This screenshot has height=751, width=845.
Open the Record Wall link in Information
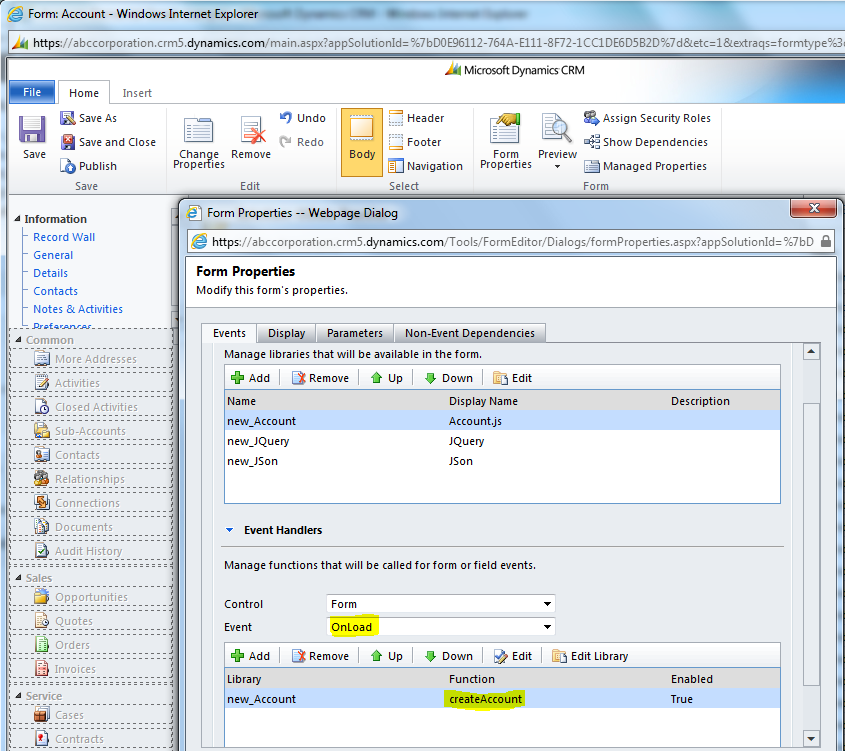[64, 237]
